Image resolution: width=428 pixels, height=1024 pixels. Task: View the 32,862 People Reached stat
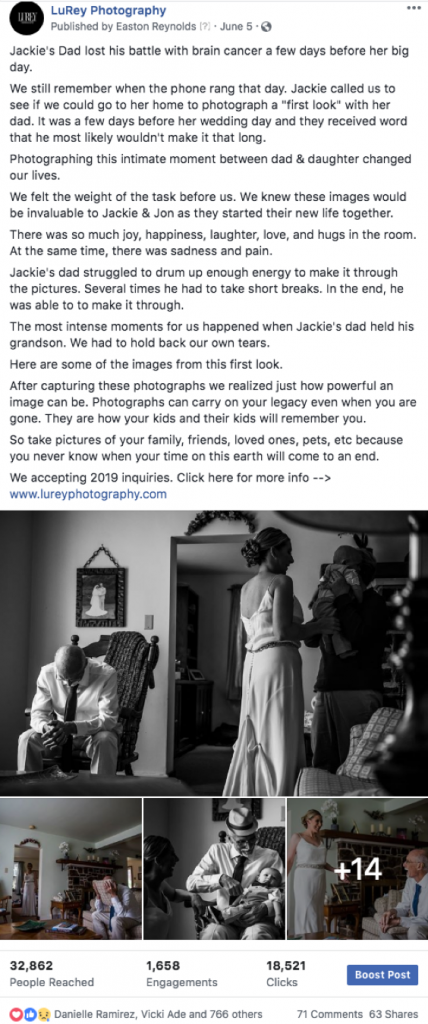tap(52, 974)
